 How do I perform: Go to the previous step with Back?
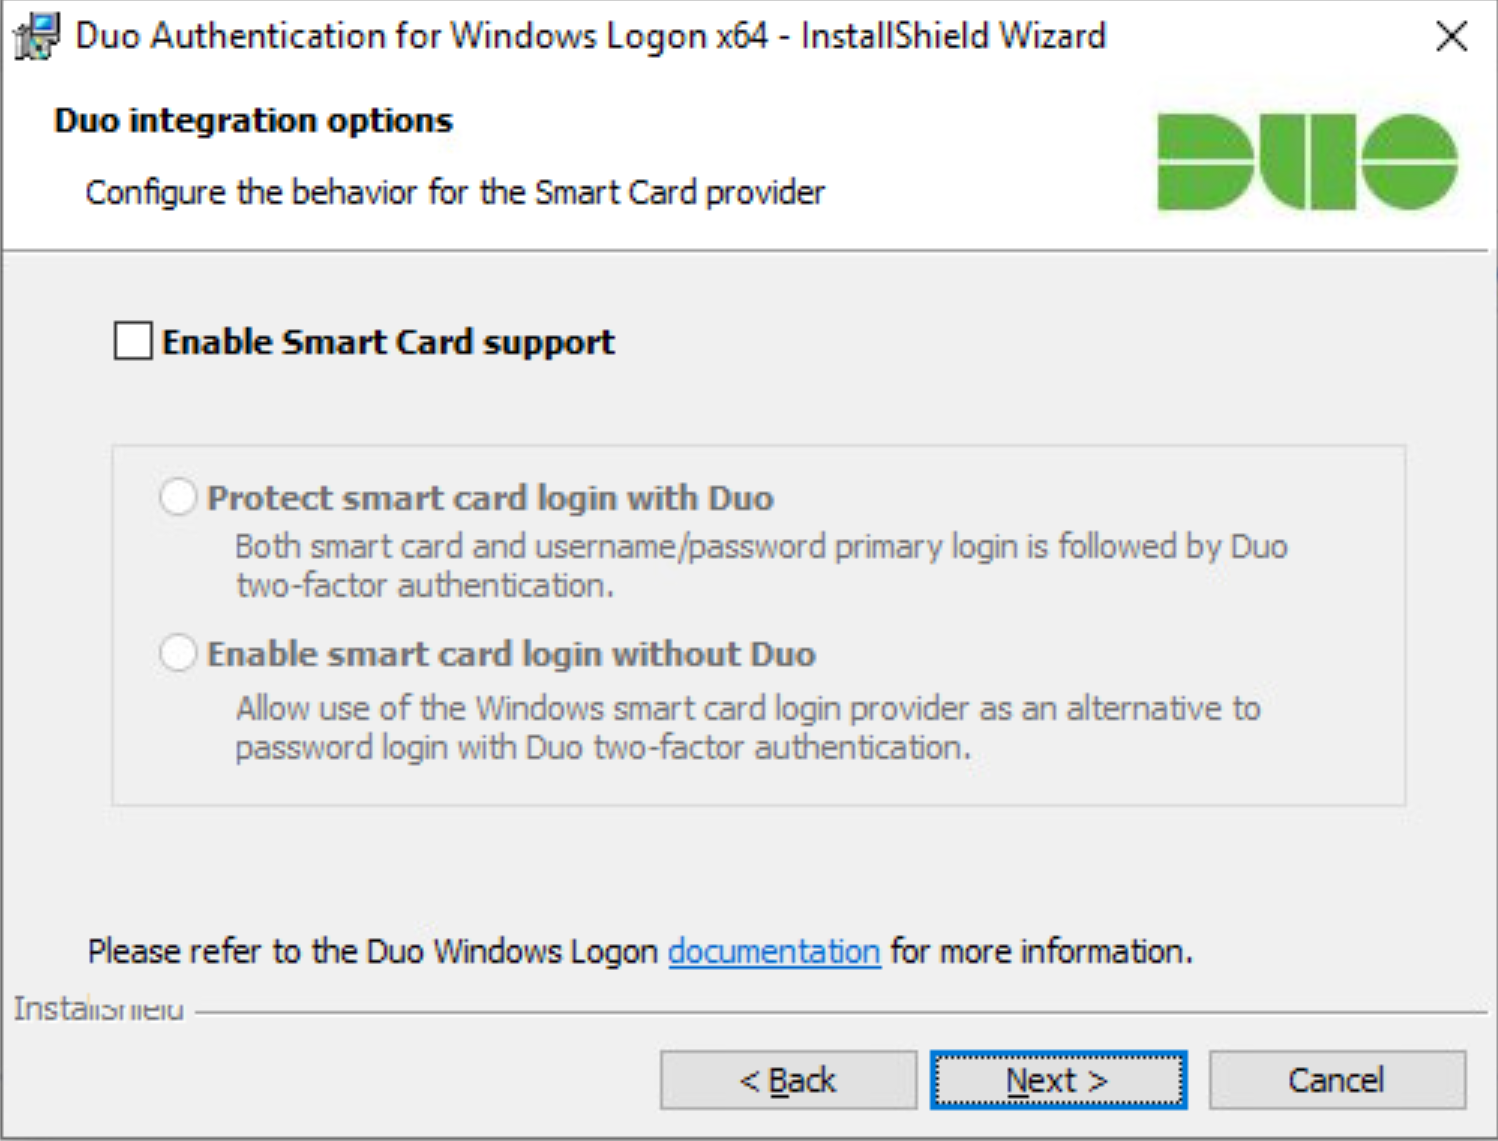coord(788,1080)
